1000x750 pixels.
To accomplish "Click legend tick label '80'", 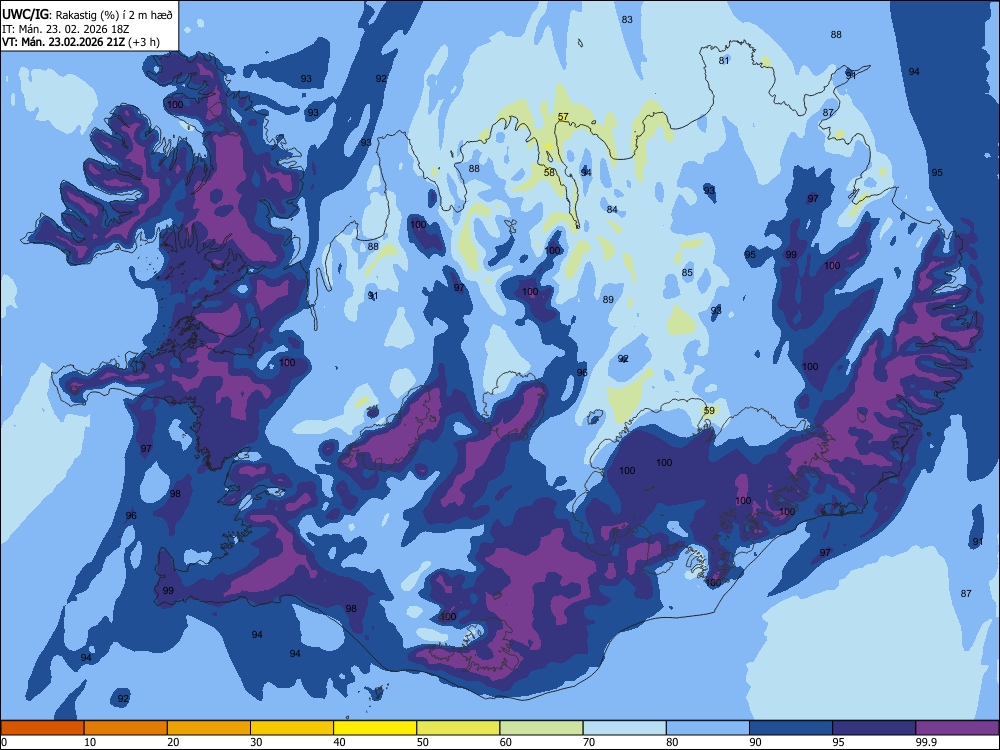I will point(672,742).
